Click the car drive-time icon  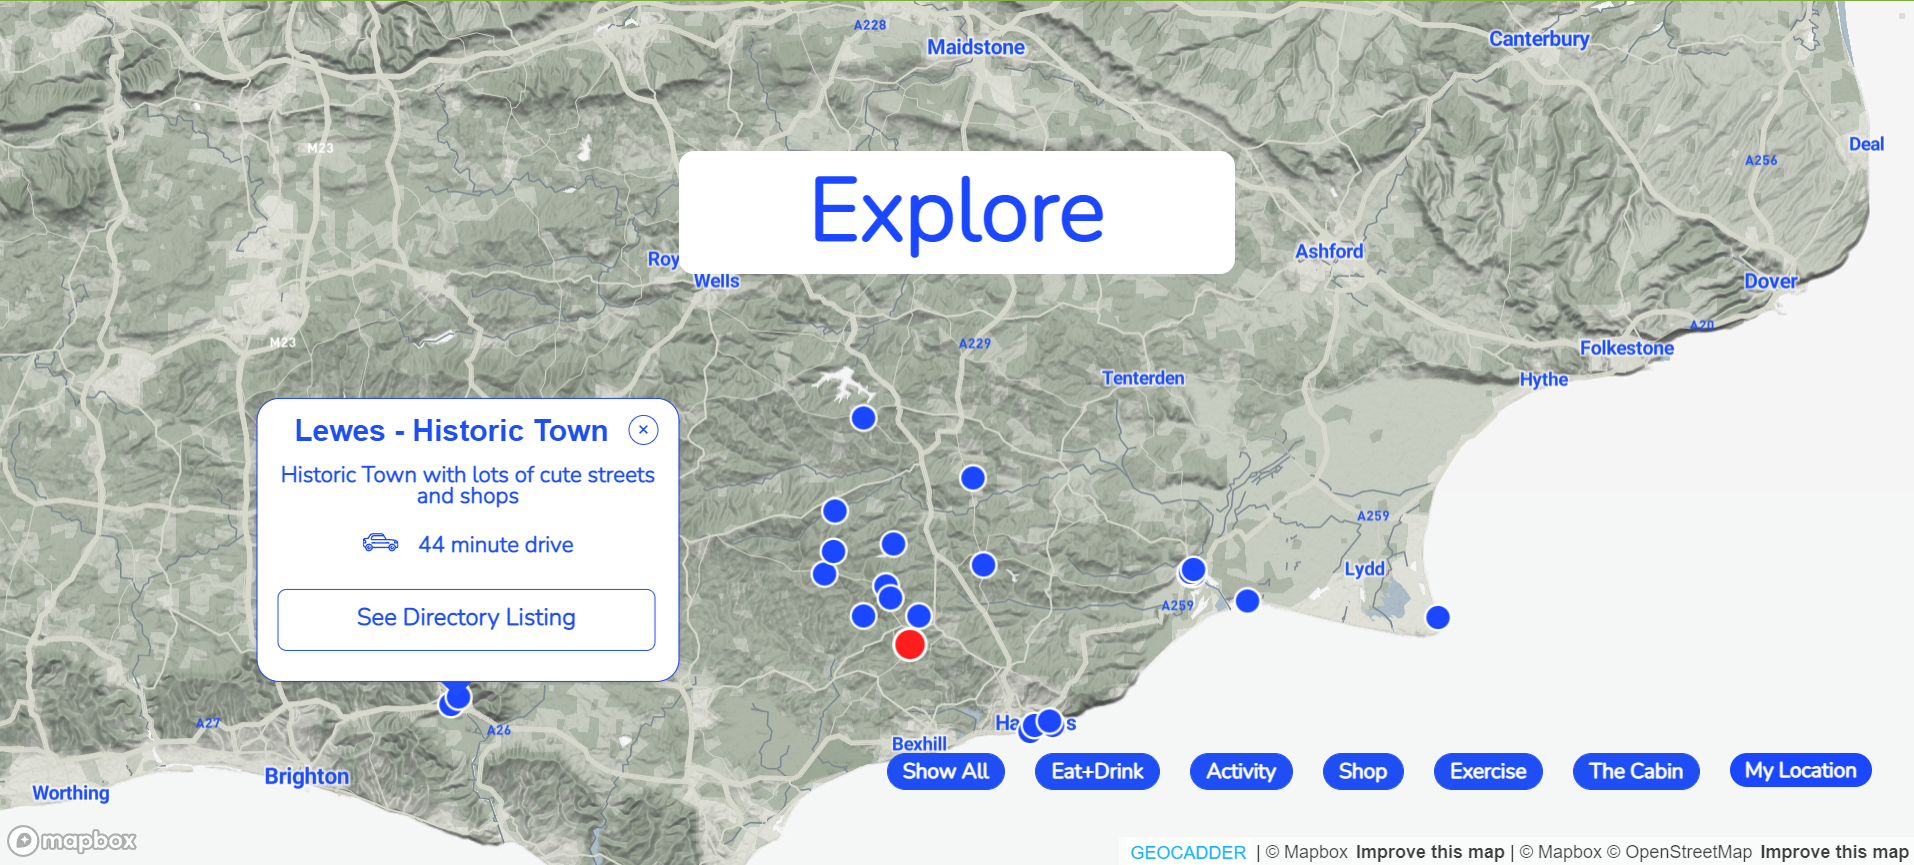coord(380,544)
